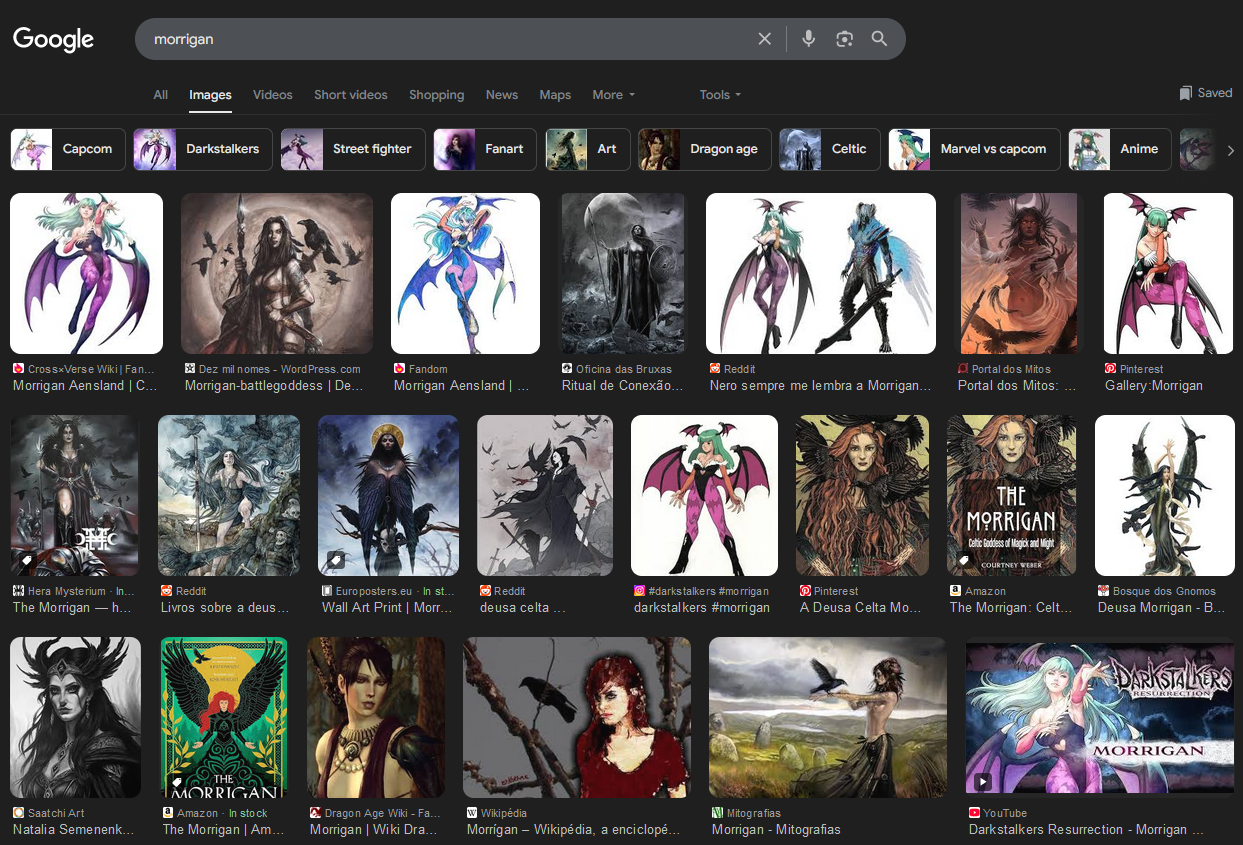Open the Maps tab
The height and width of the screenshot is (845, 1243).
tap(555, 95)
